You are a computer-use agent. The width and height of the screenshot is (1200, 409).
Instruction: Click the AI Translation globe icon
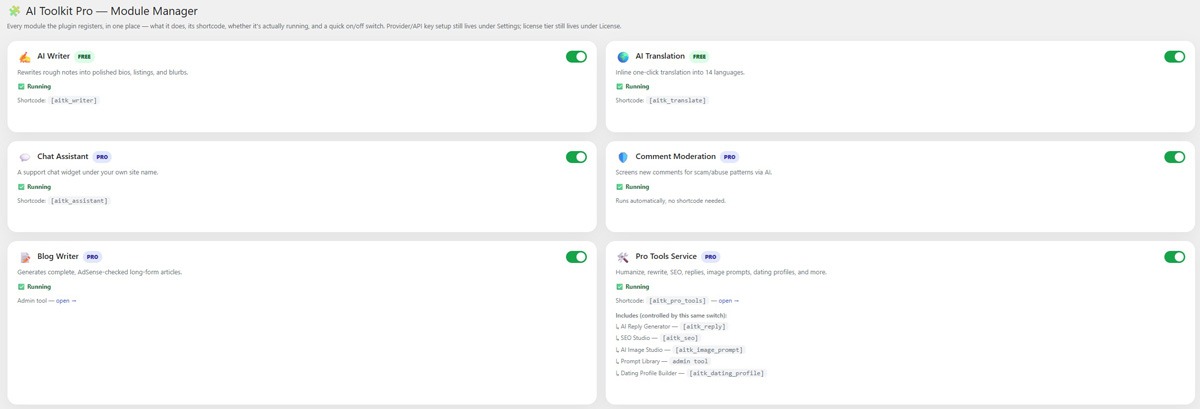point(623,57)
